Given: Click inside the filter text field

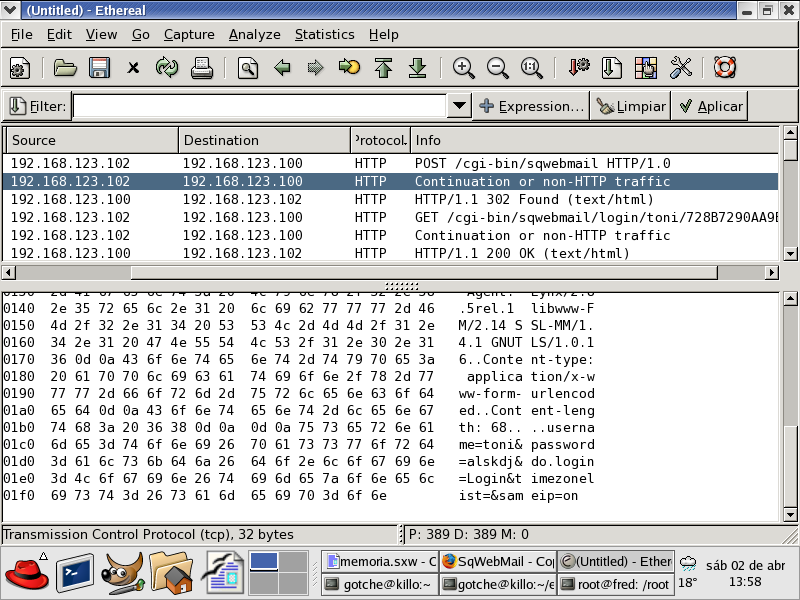Looking at the screenshot, I should coord(260,106).
